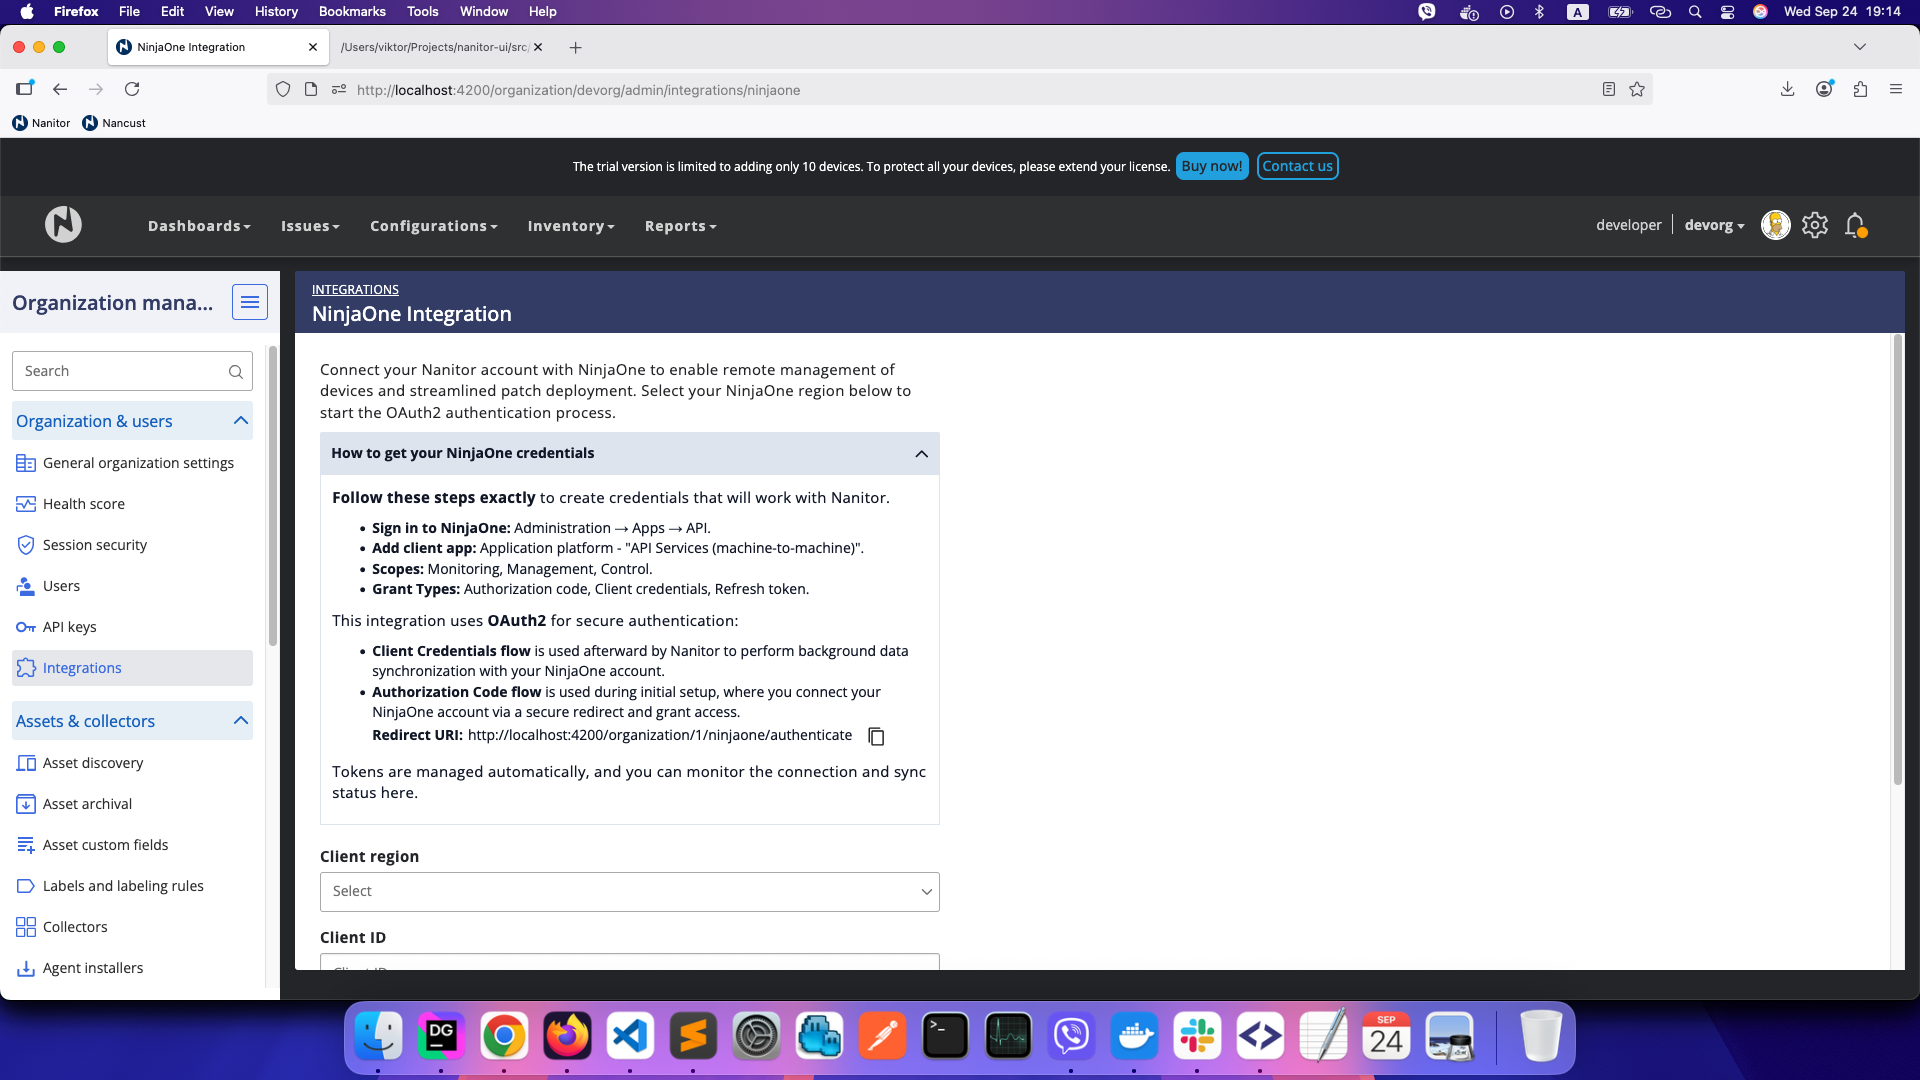This screenshot has width=1920, height=1080.
Task: Open the Inventory menu
Action: [570, 227]
